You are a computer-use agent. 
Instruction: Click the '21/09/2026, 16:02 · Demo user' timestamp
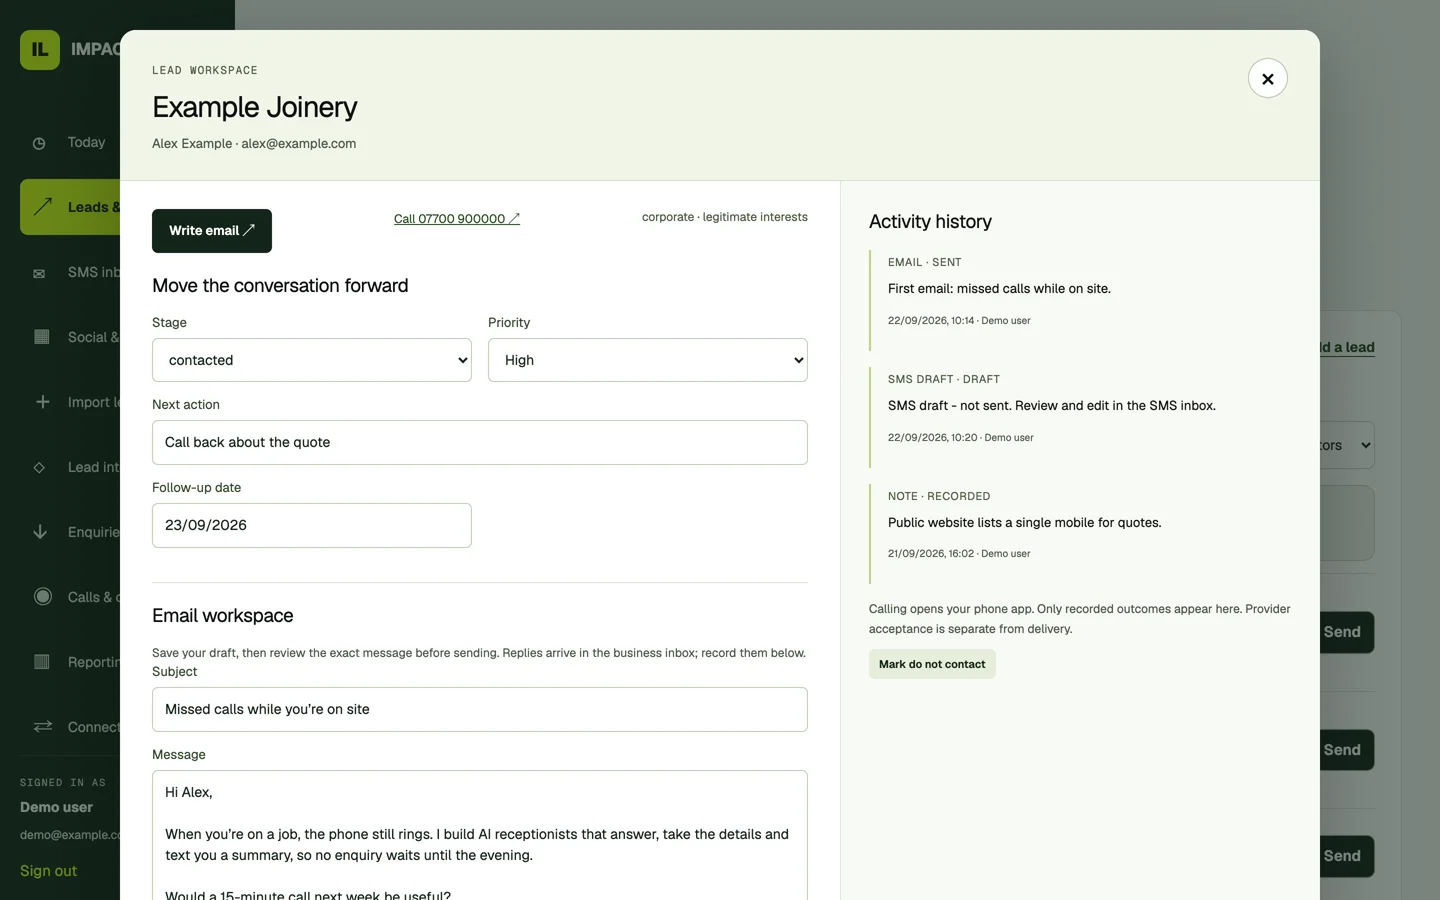(x=959, y=554)
